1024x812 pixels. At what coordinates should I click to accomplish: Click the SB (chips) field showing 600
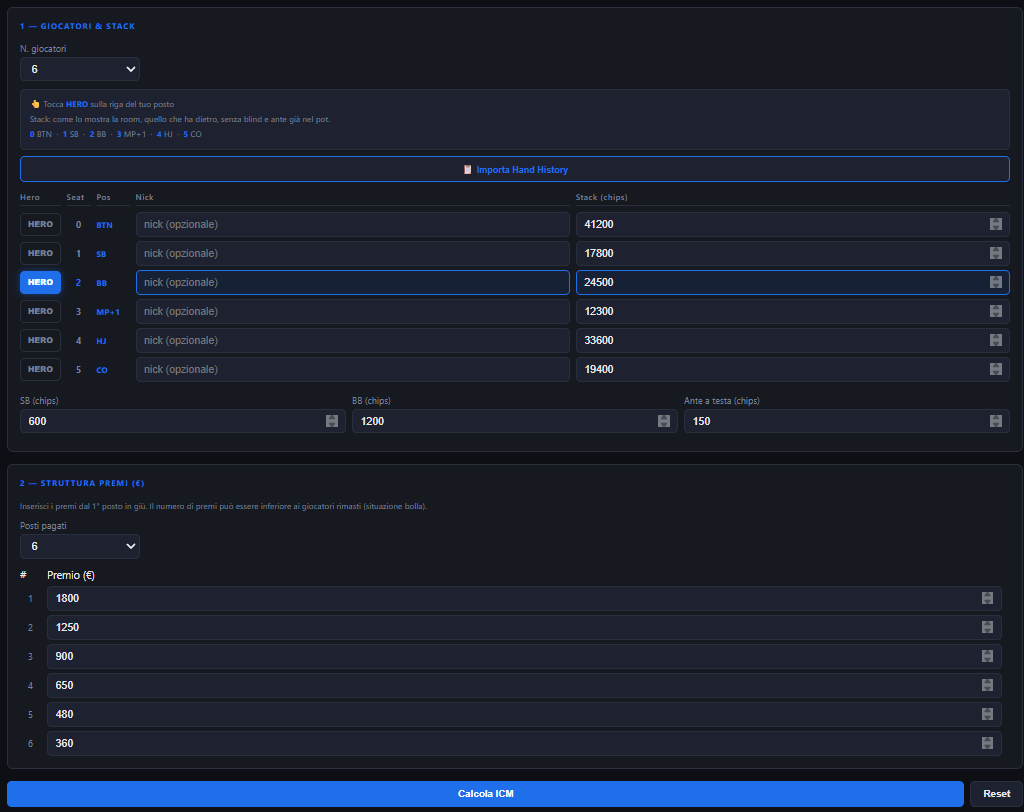pyautogui.click(x=182, y=421)
